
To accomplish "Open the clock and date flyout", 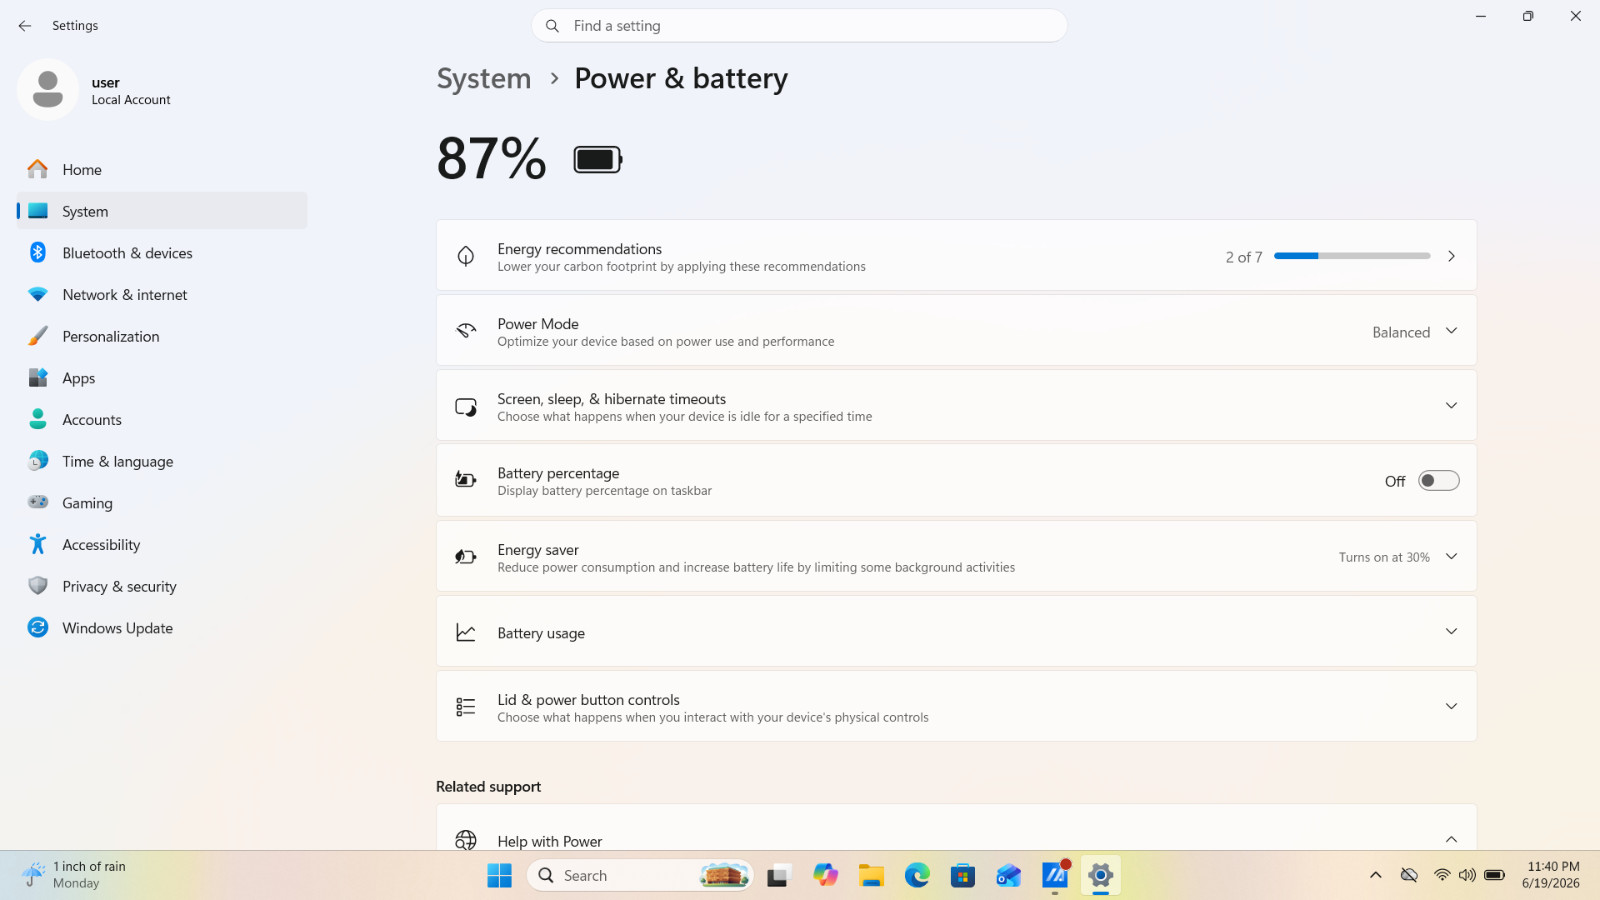I will (1551, 875).
